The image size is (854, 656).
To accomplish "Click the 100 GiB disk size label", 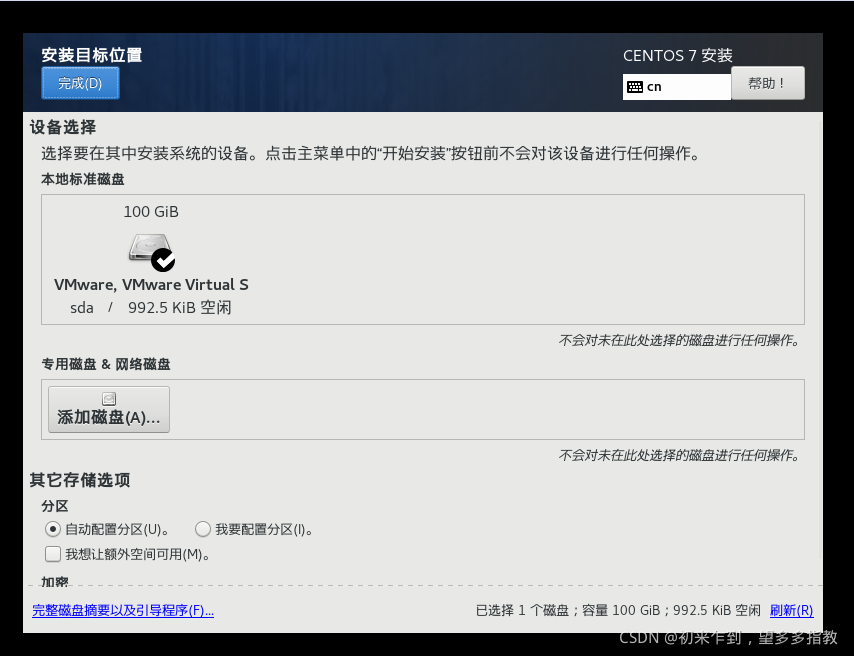I will (x=151, y=211).
